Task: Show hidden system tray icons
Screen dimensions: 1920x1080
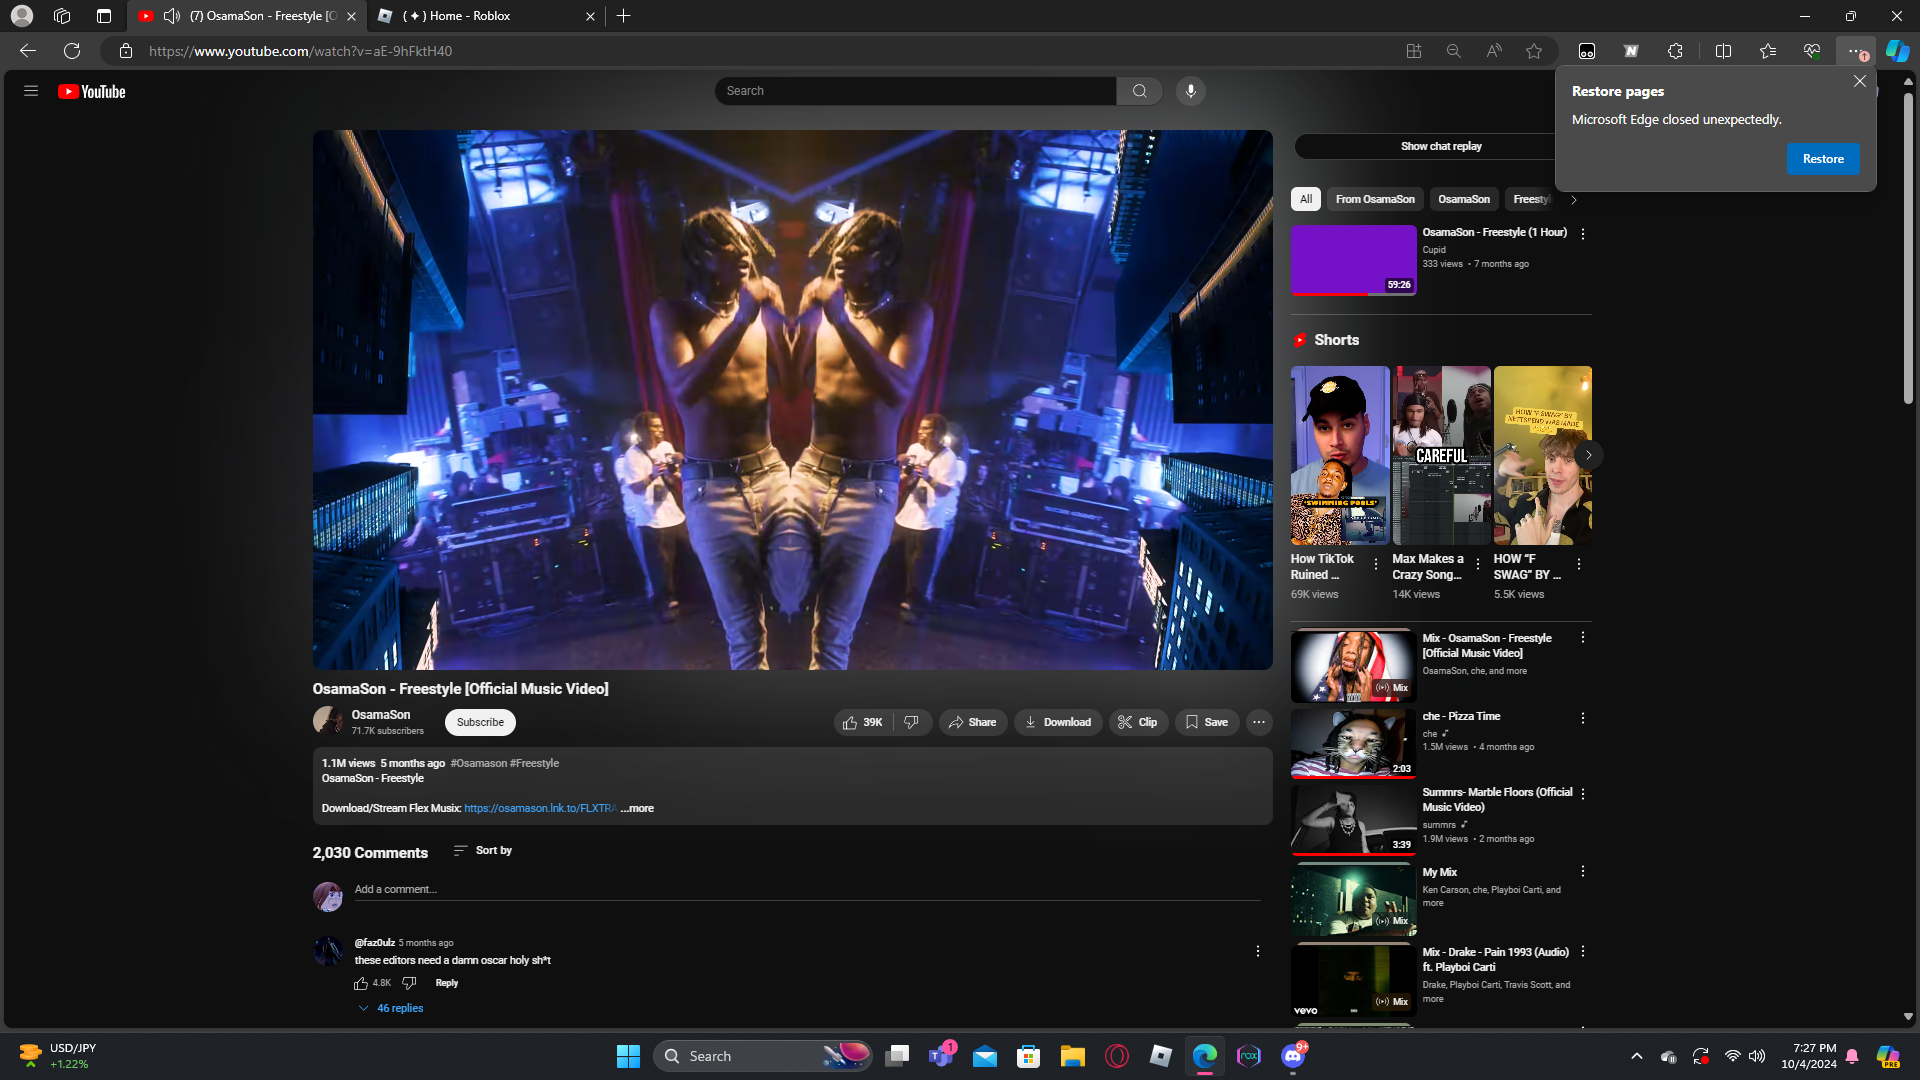Action: click(1637, 1056)
